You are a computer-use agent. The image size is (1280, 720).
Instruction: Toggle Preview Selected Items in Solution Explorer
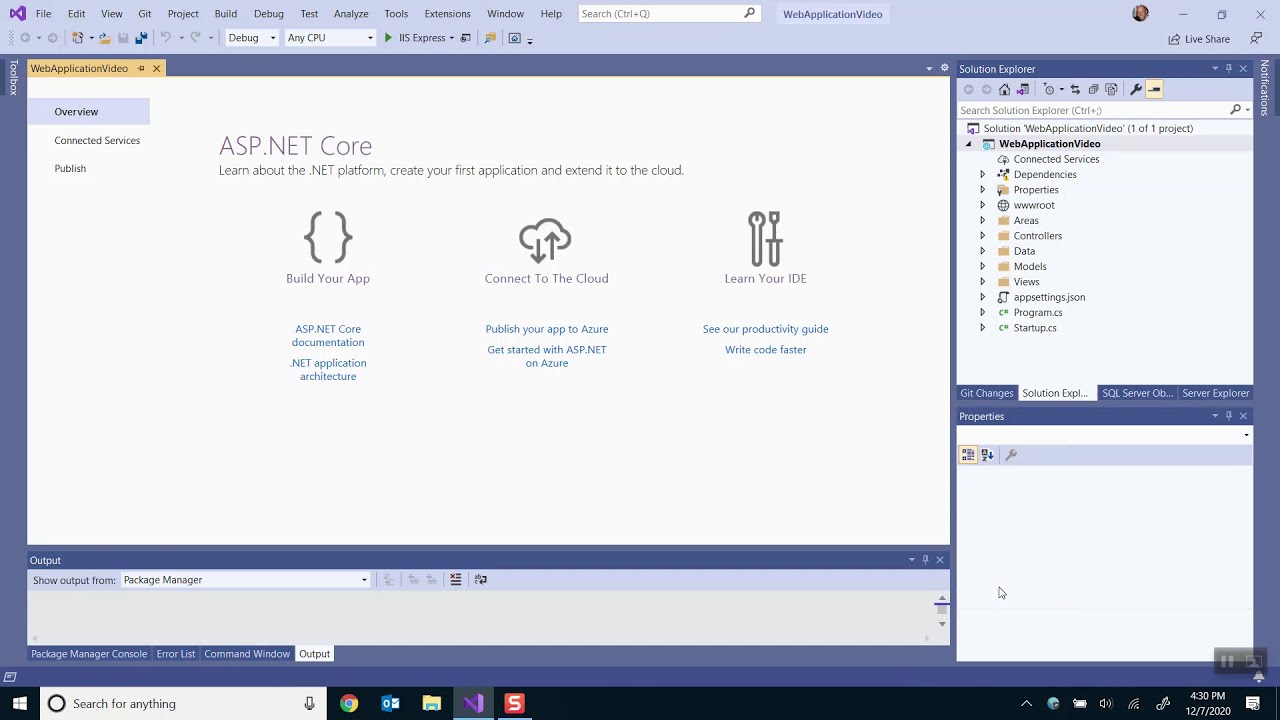tap(1154, 90)
